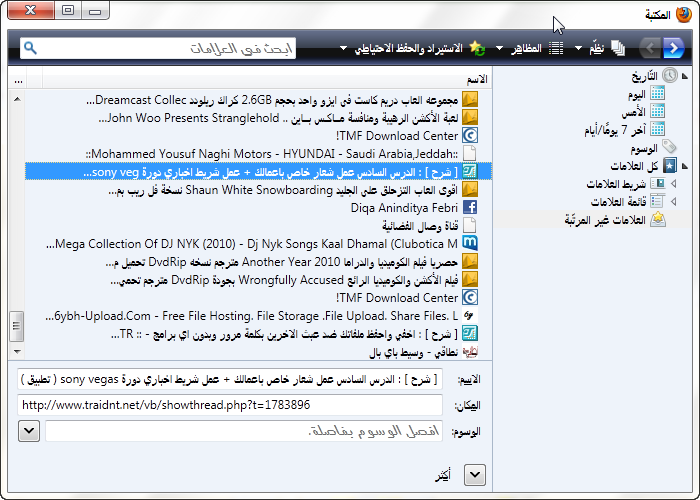Select نطاقي - وسيط باي بال bookmark
Image resolution: width=700 pixels, height=500 pixels.
[258, 352]
